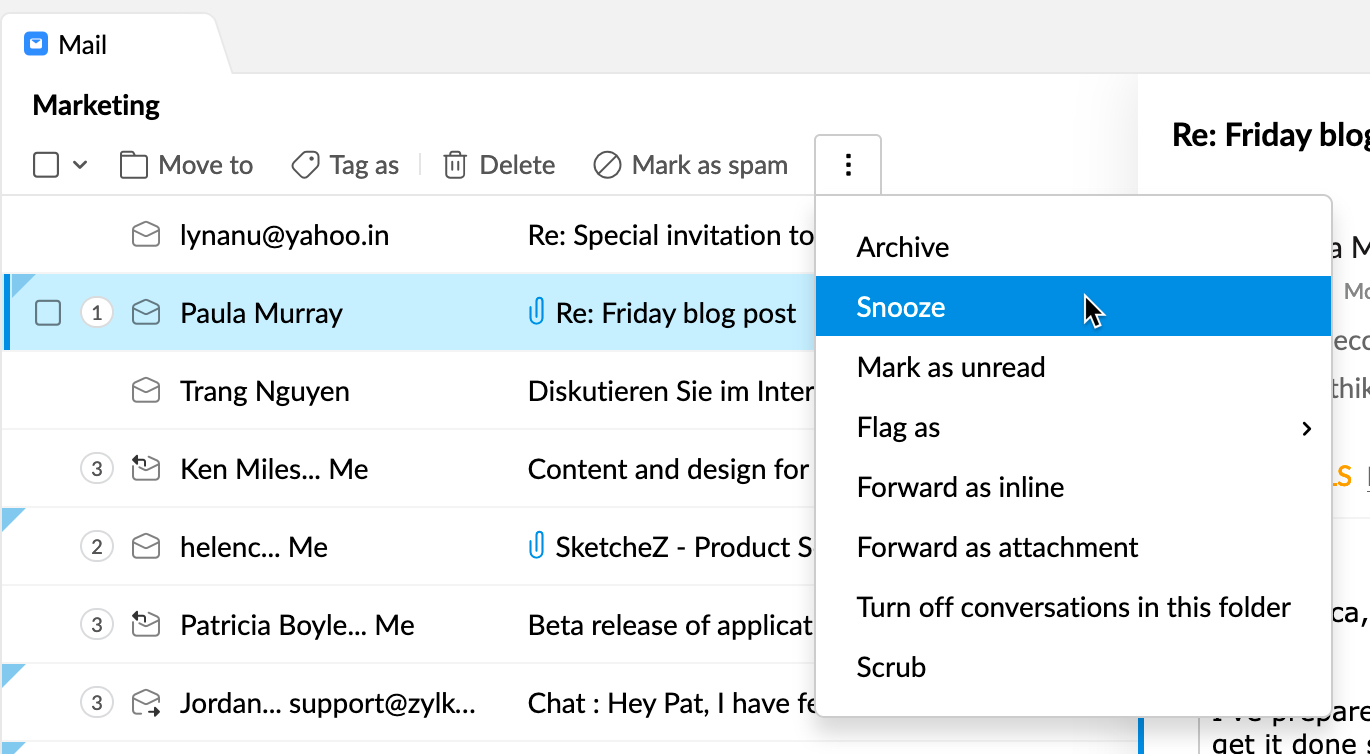
Task: Click conversation count 3 on Jordan row
Action: (x=96, y=703)
